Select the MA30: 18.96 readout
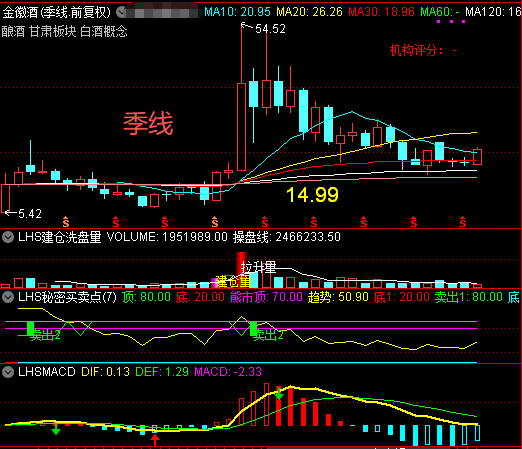Screen dimensions: 522x449 (381, 12)
